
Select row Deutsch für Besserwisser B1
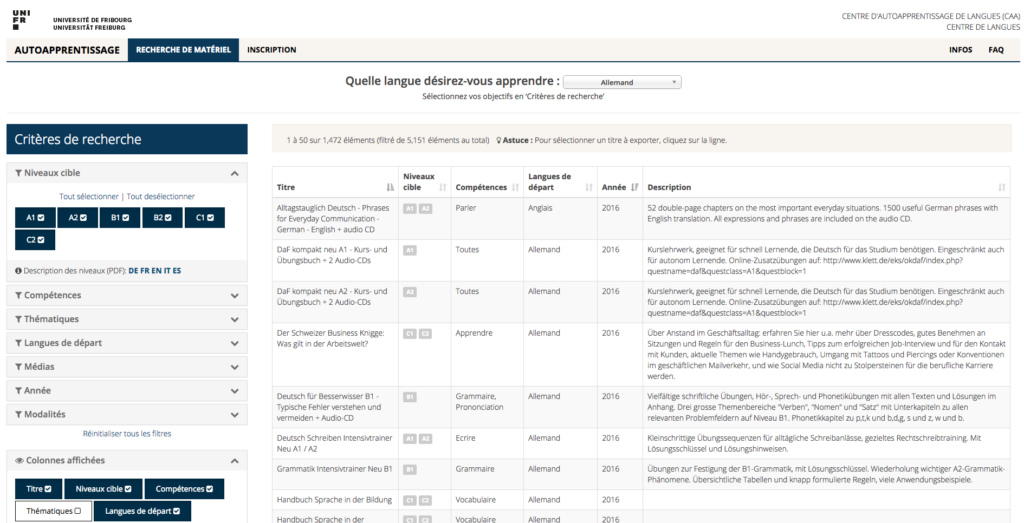[641, 407]
